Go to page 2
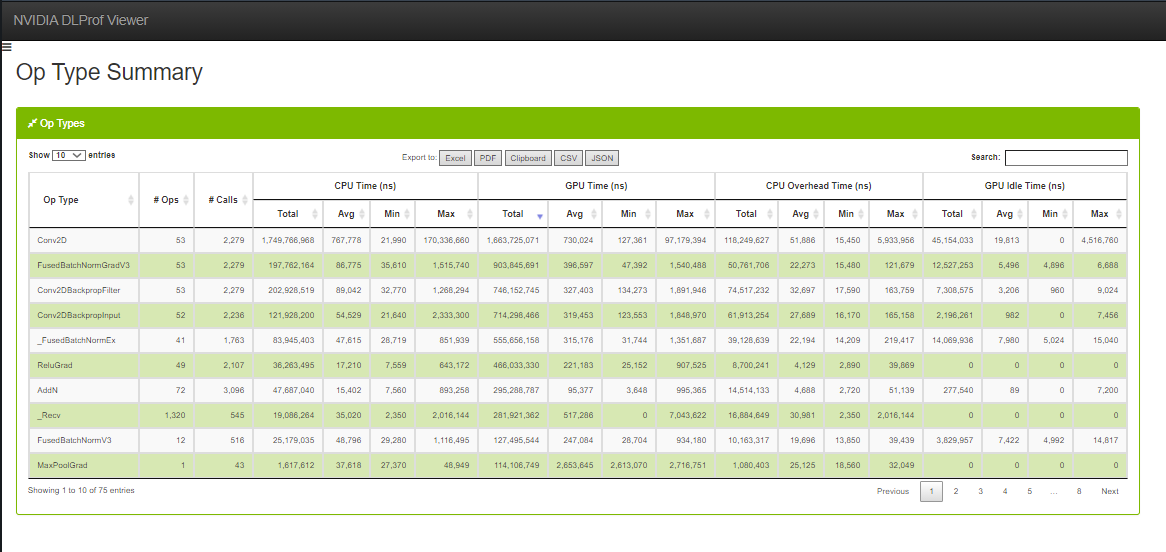The image size is (1166, 552). (955, 491)
